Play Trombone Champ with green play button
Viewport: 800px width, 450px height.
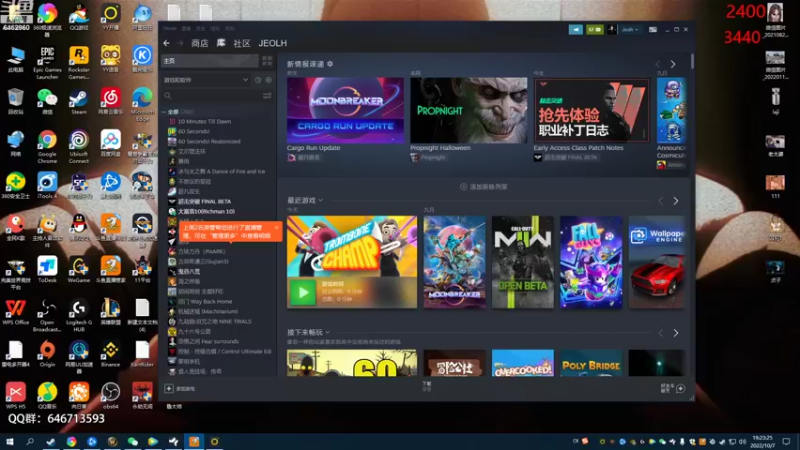303,293
